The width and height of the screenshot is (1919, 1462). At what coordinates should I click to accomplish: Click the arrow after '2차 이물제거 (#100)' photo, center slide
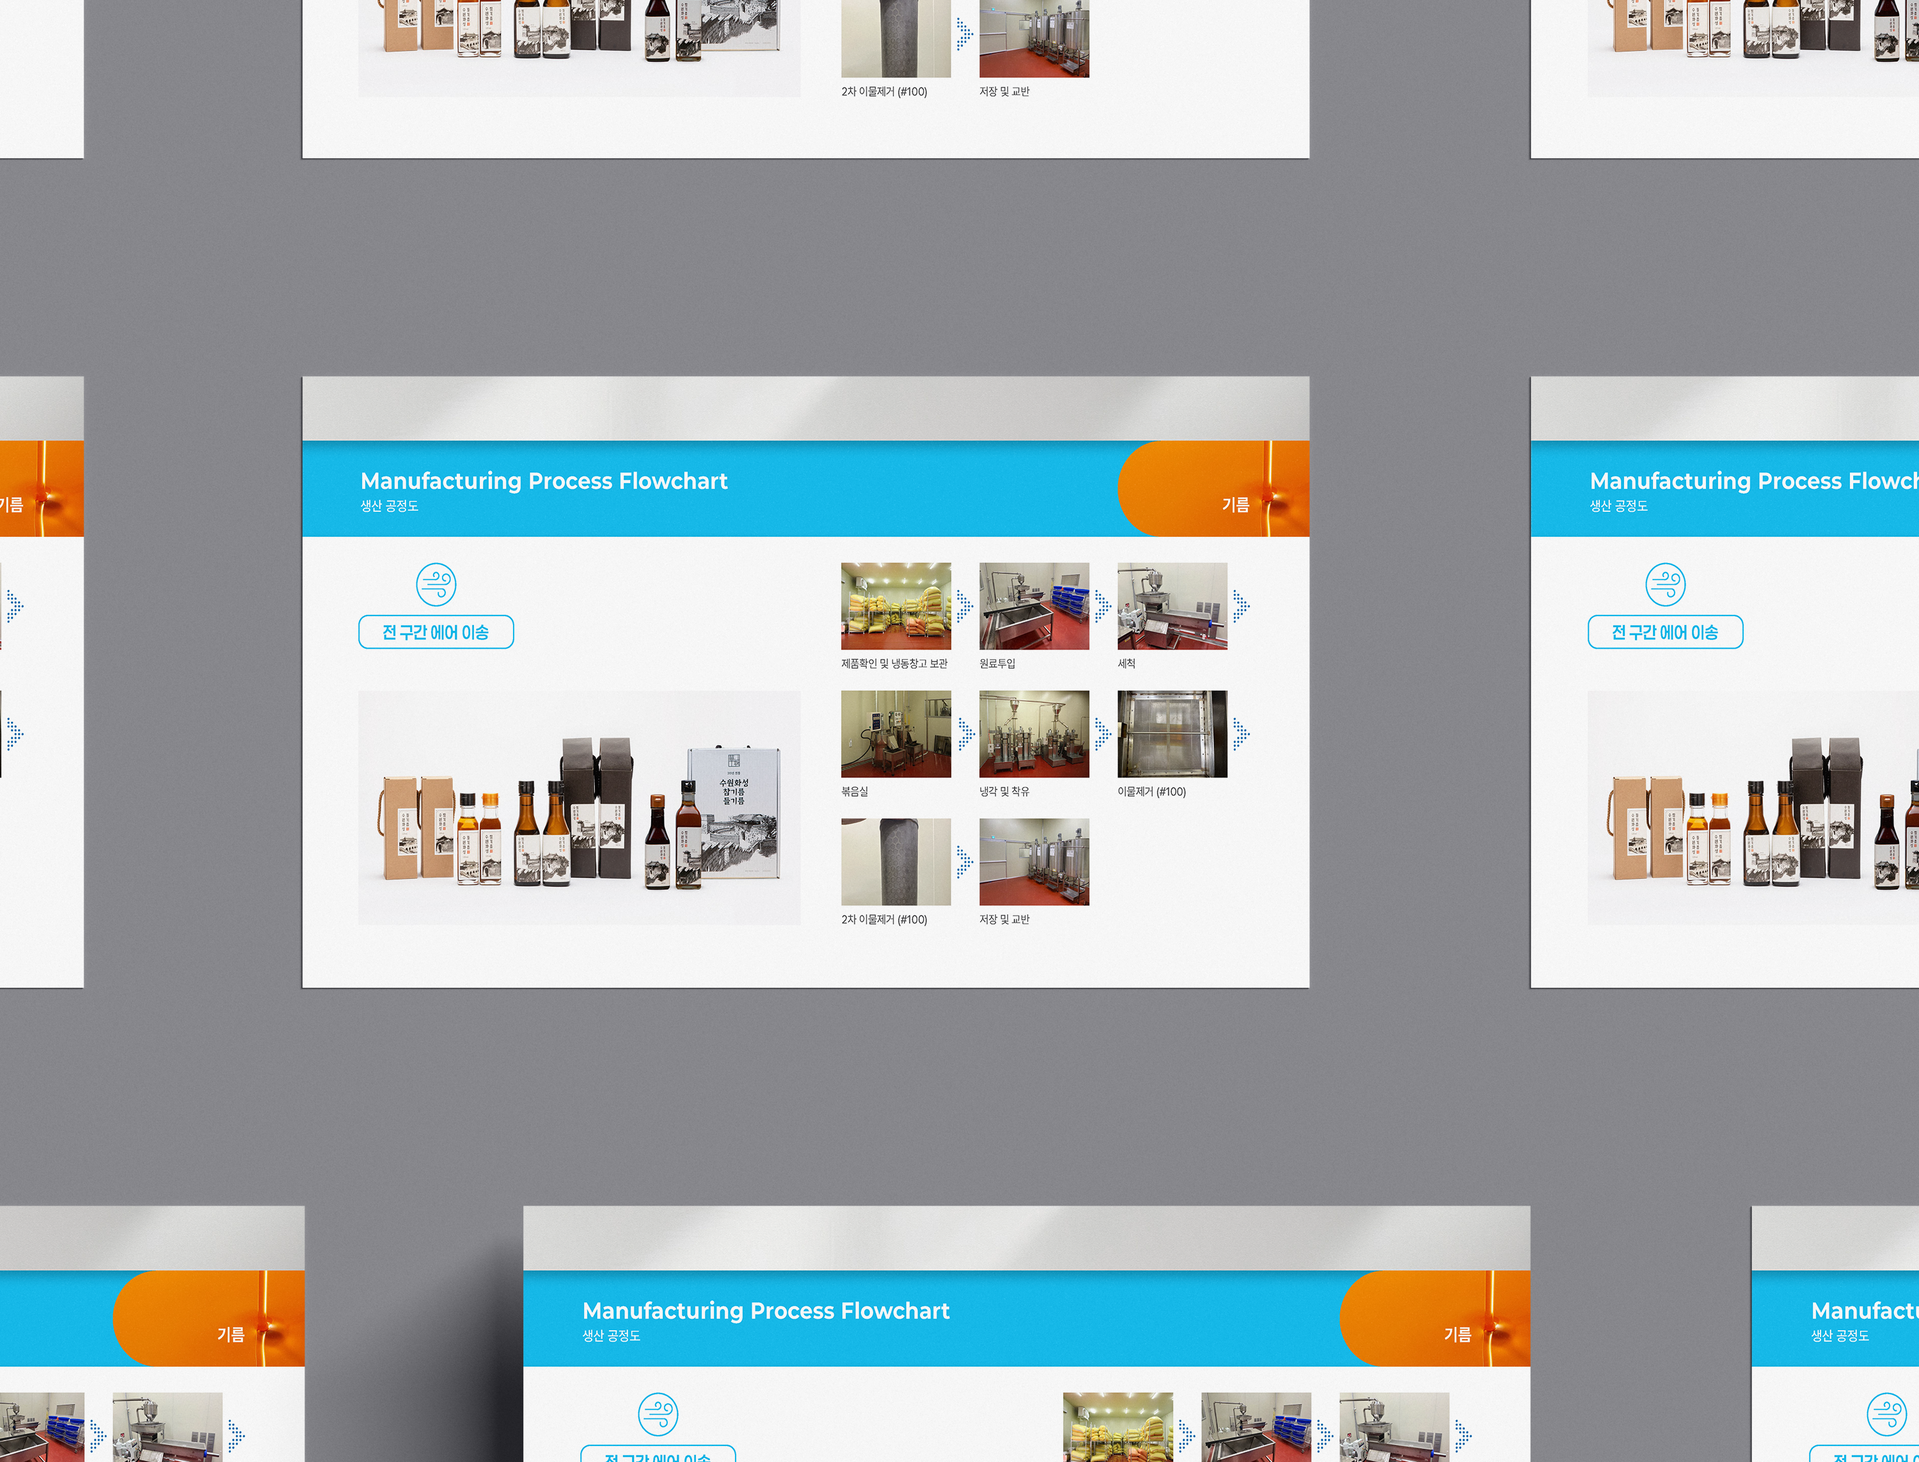pyautogui.click(x=965, y=862)
